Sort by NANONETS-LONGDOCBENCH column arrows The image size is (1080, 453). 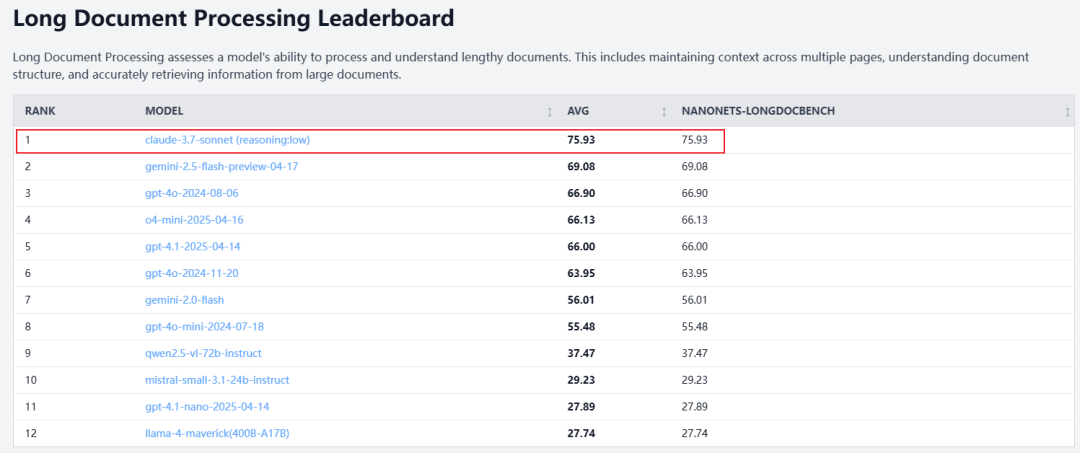coord(1067,112)
